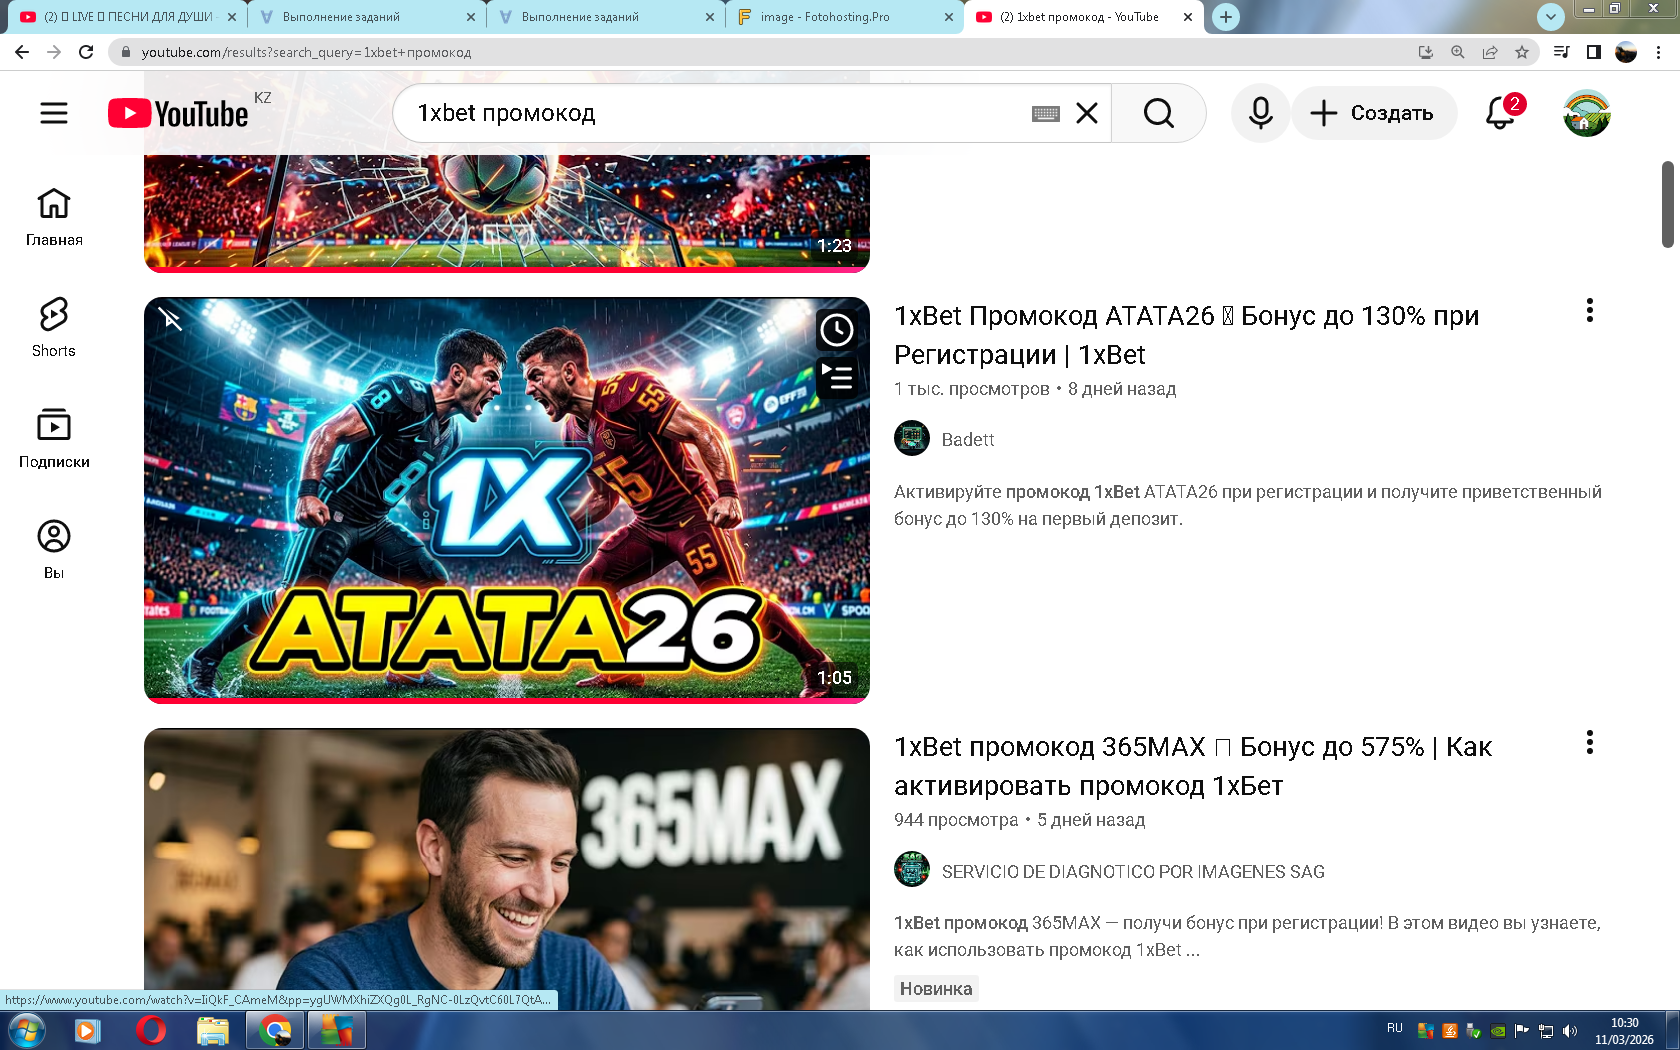Open the volume speaker in system tray
The height and width of the screenshot is (1050, 1680).
tap(1570, 1030)
